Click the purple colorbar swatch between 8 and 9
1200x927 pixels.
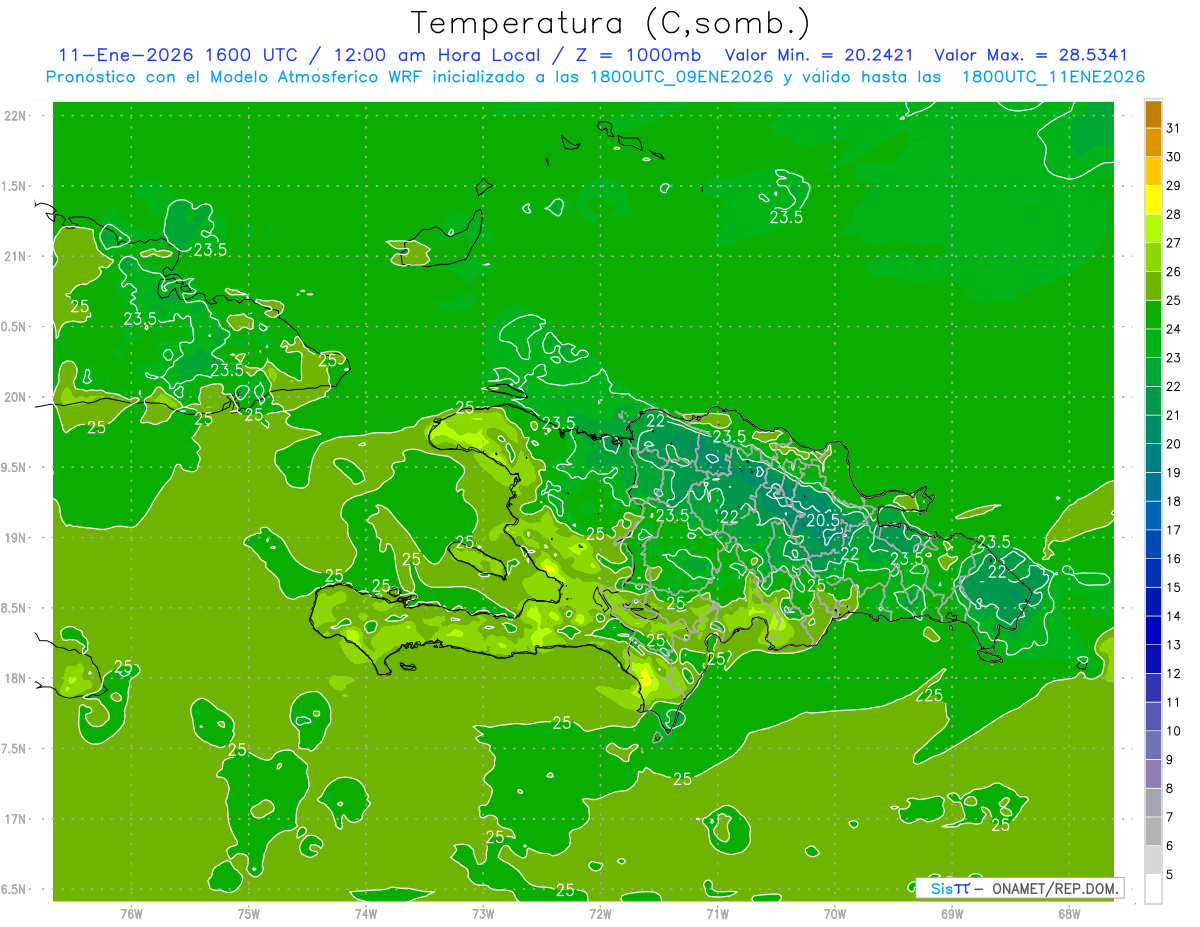click(x=1153, y=774)
